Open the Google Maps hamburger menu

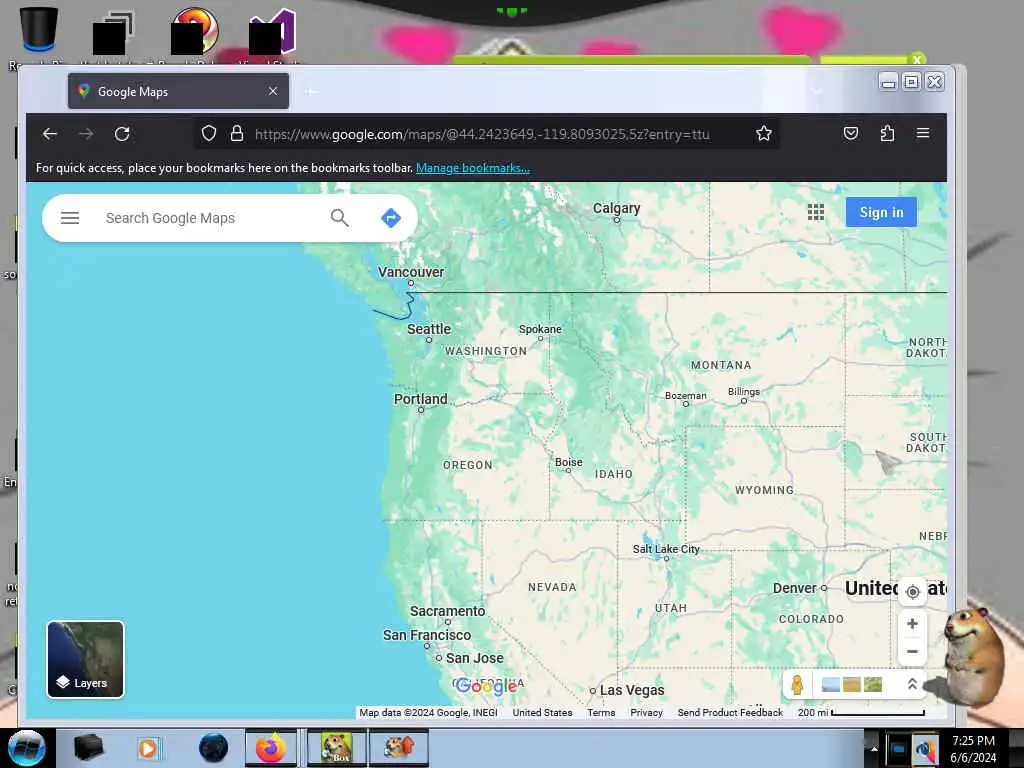(x=70, y=218)
